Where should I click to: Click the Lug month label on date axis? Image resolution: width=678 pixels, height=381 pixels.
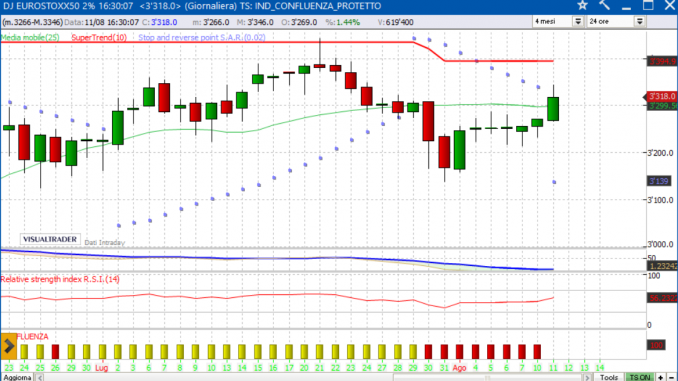102,368
